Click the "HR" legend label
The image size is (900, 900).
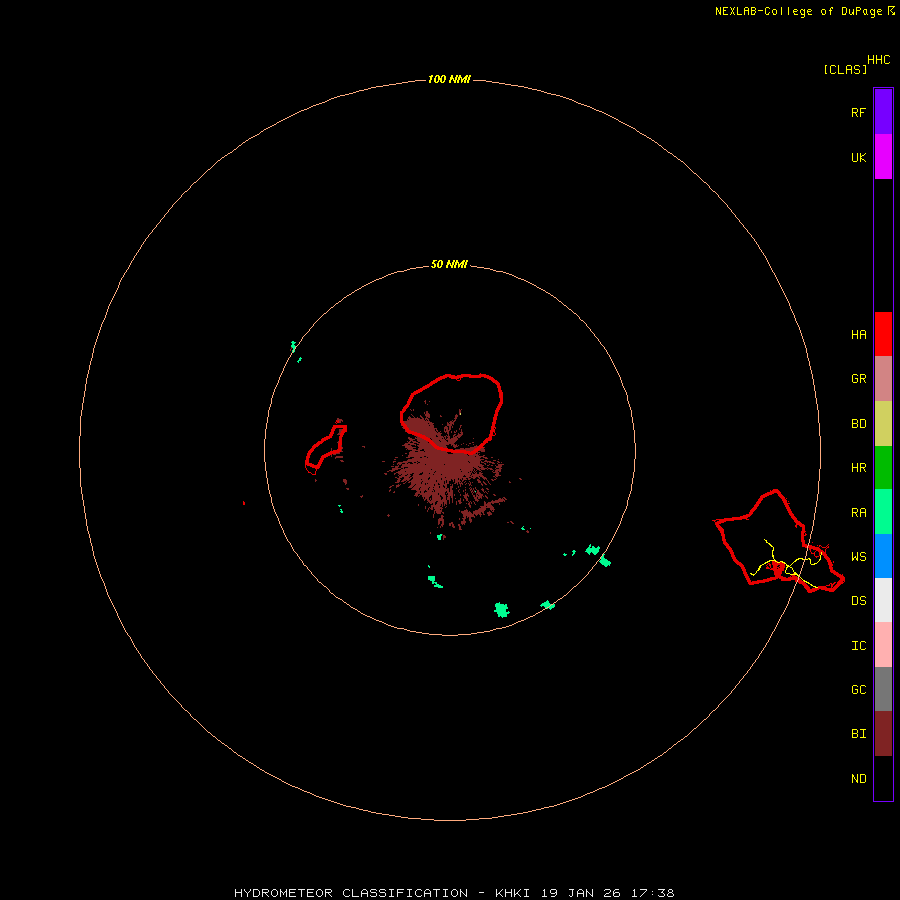859,468
